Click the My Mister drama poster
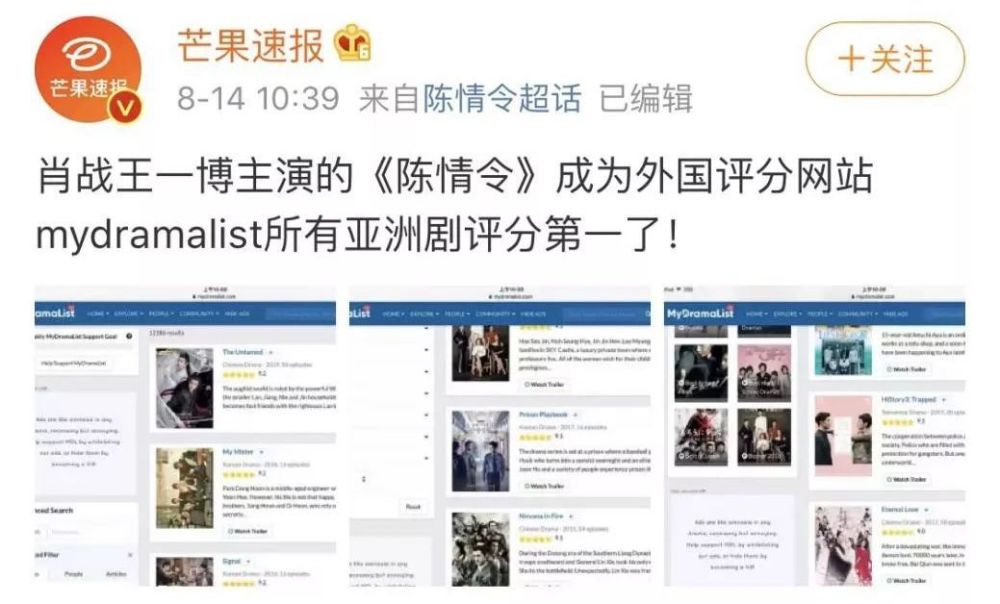The image size is (1000, 604). point(185,488)
